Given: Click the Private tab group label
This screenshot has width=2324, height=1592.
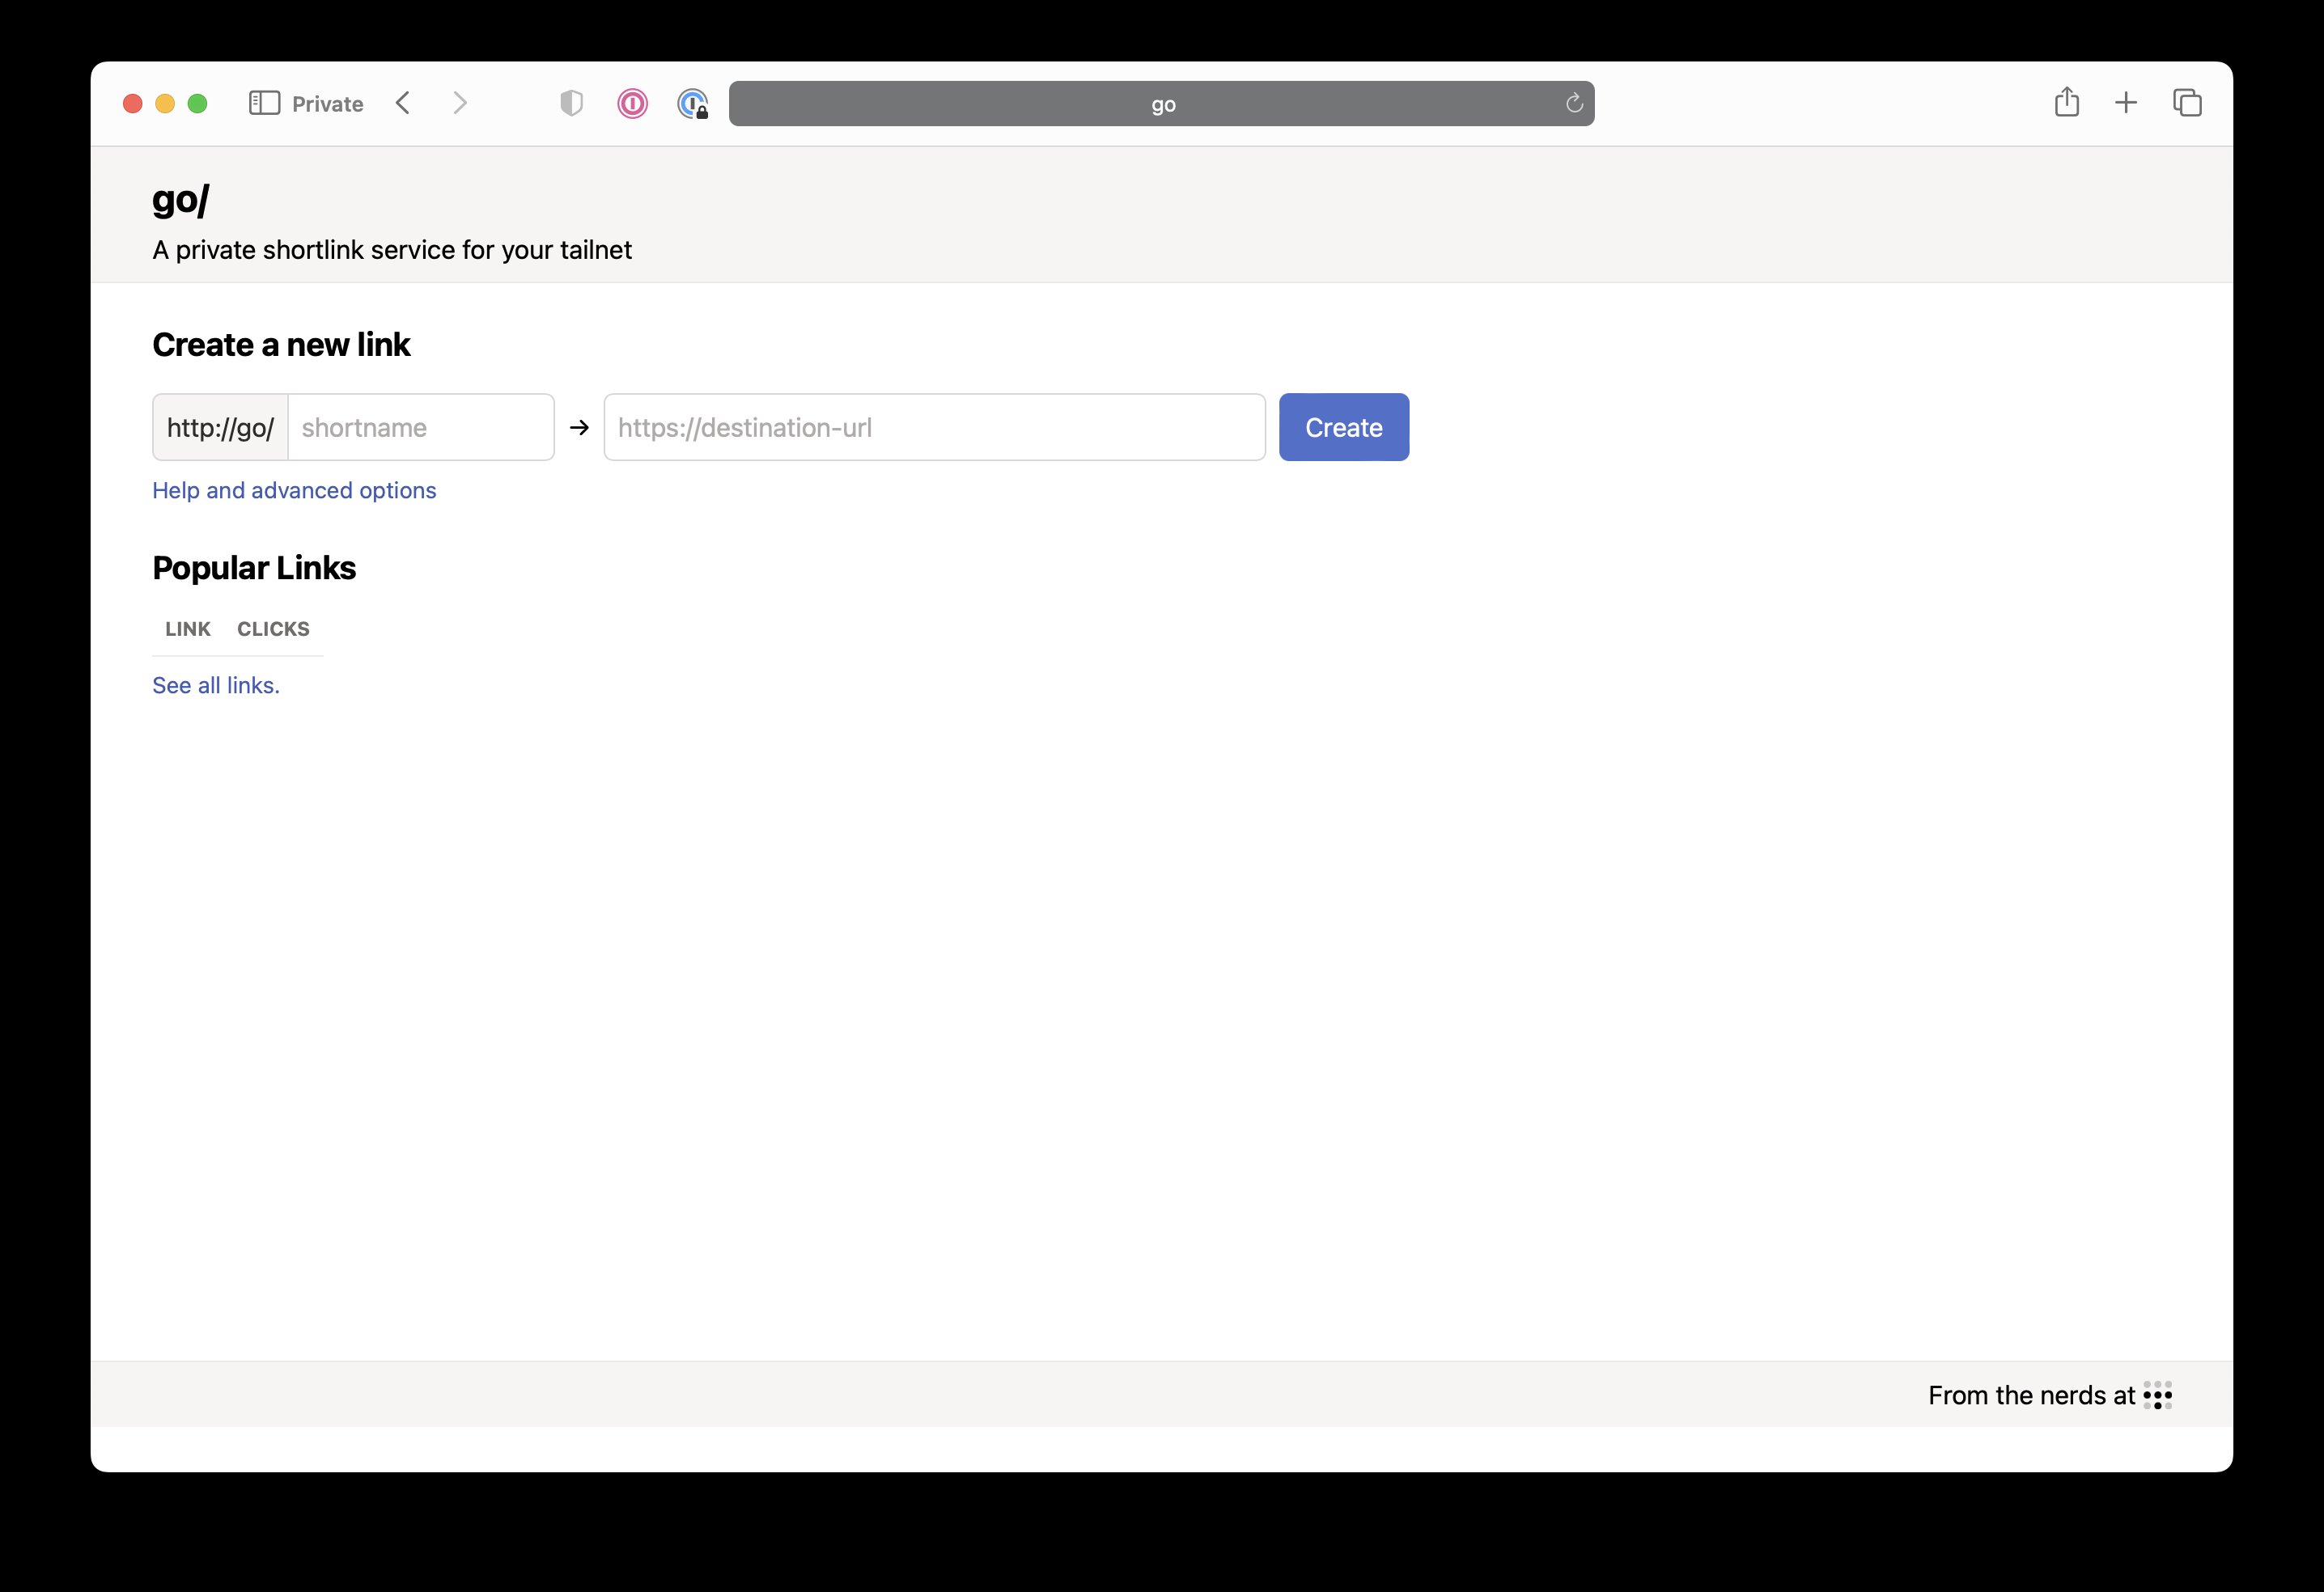Looking at the screenshot, I should [x=327, y=104].
